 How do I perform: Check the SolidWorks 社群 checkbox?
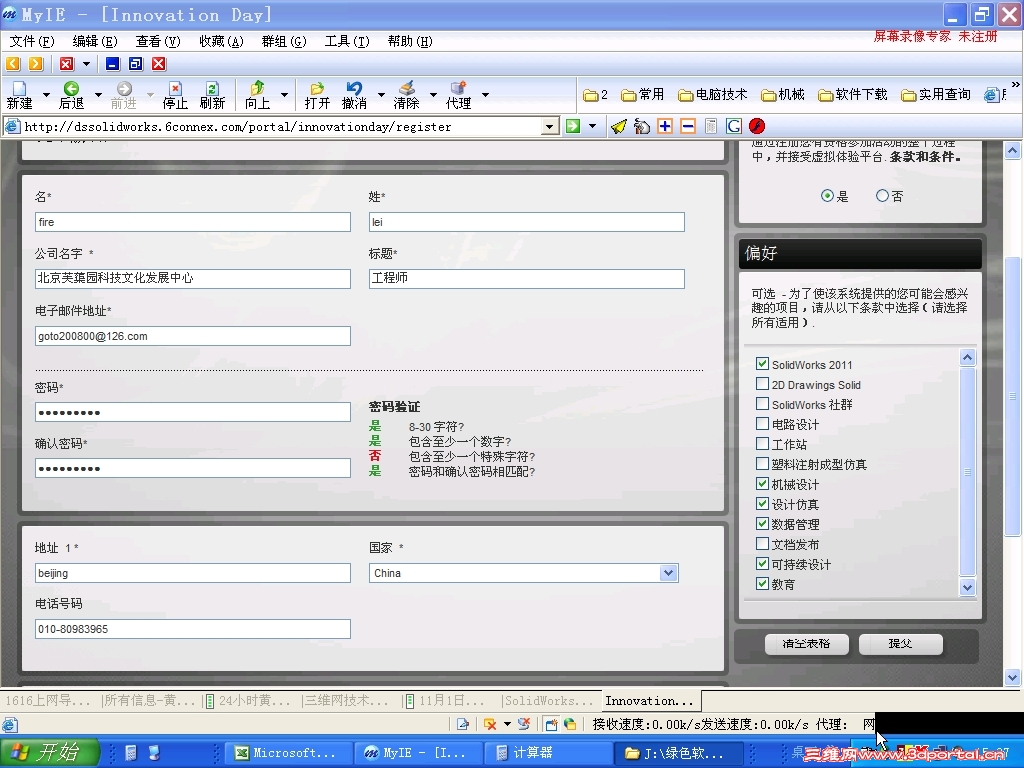pos(761,404)
